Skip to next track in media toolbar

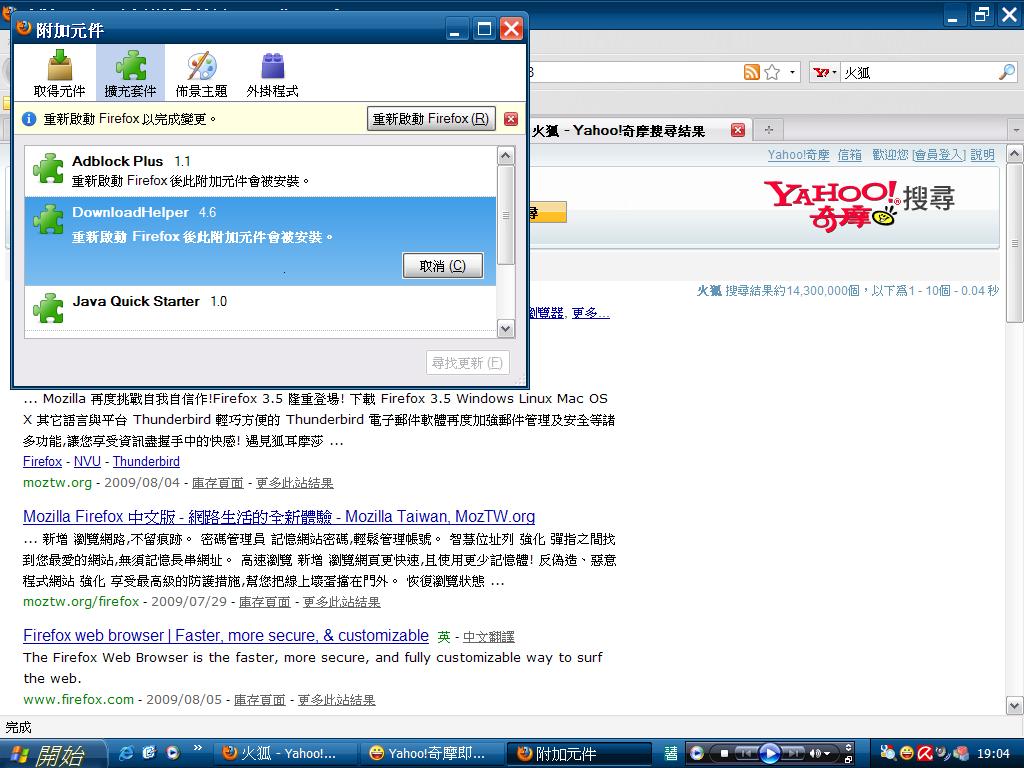(x=793, y=754)
